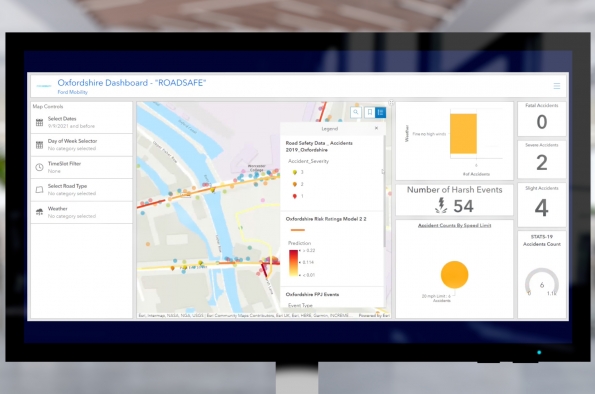Screen dimensions: 595x394
Task: Open the map search magnifier tool
Action: [x=356, y=112]
